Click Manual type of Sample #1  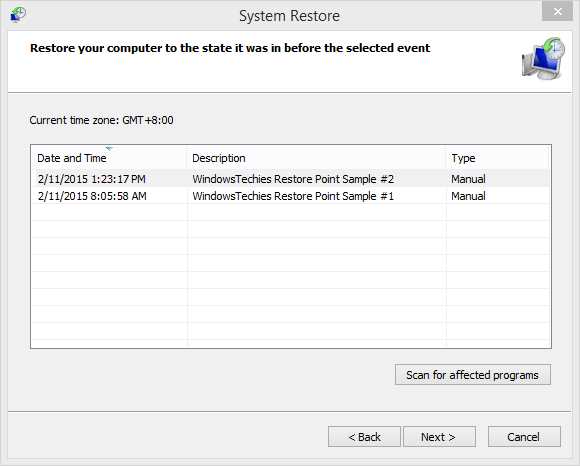[x=468, y=196]
